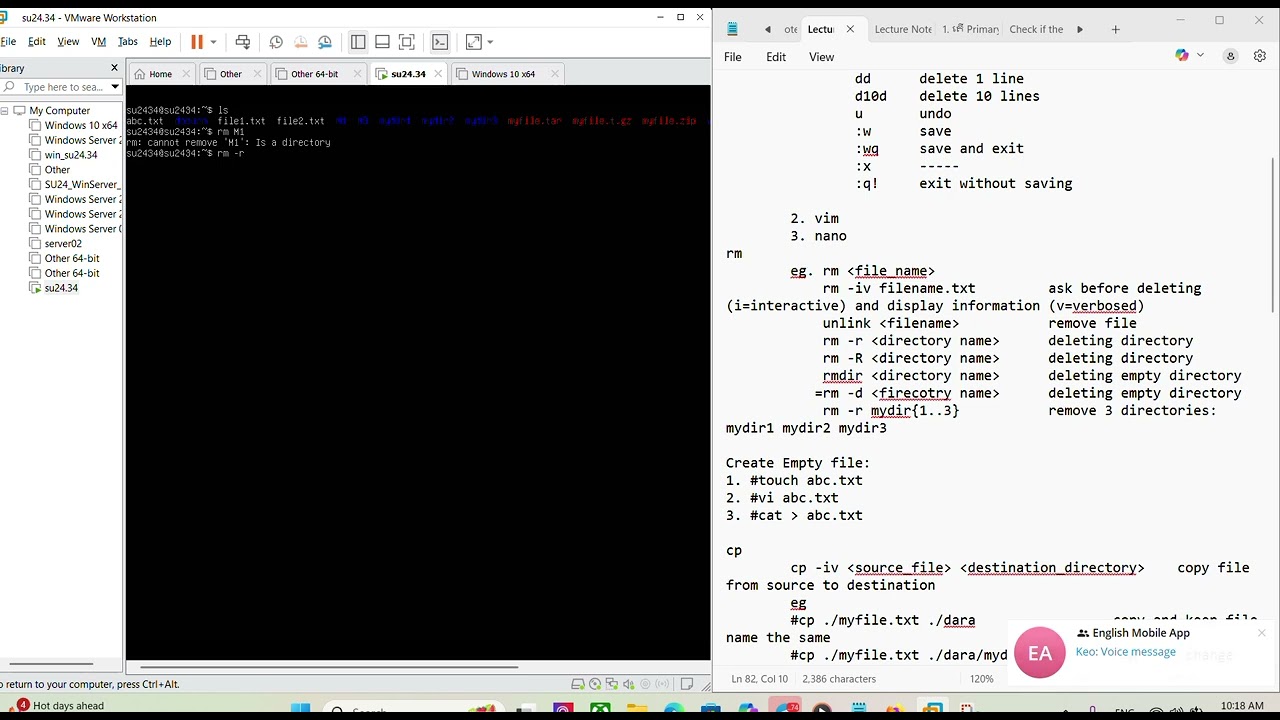Close the active Lecture tab in Notepad
Image resolution: width=1280 pixels, height=720 pixels.
coord(850,29)
